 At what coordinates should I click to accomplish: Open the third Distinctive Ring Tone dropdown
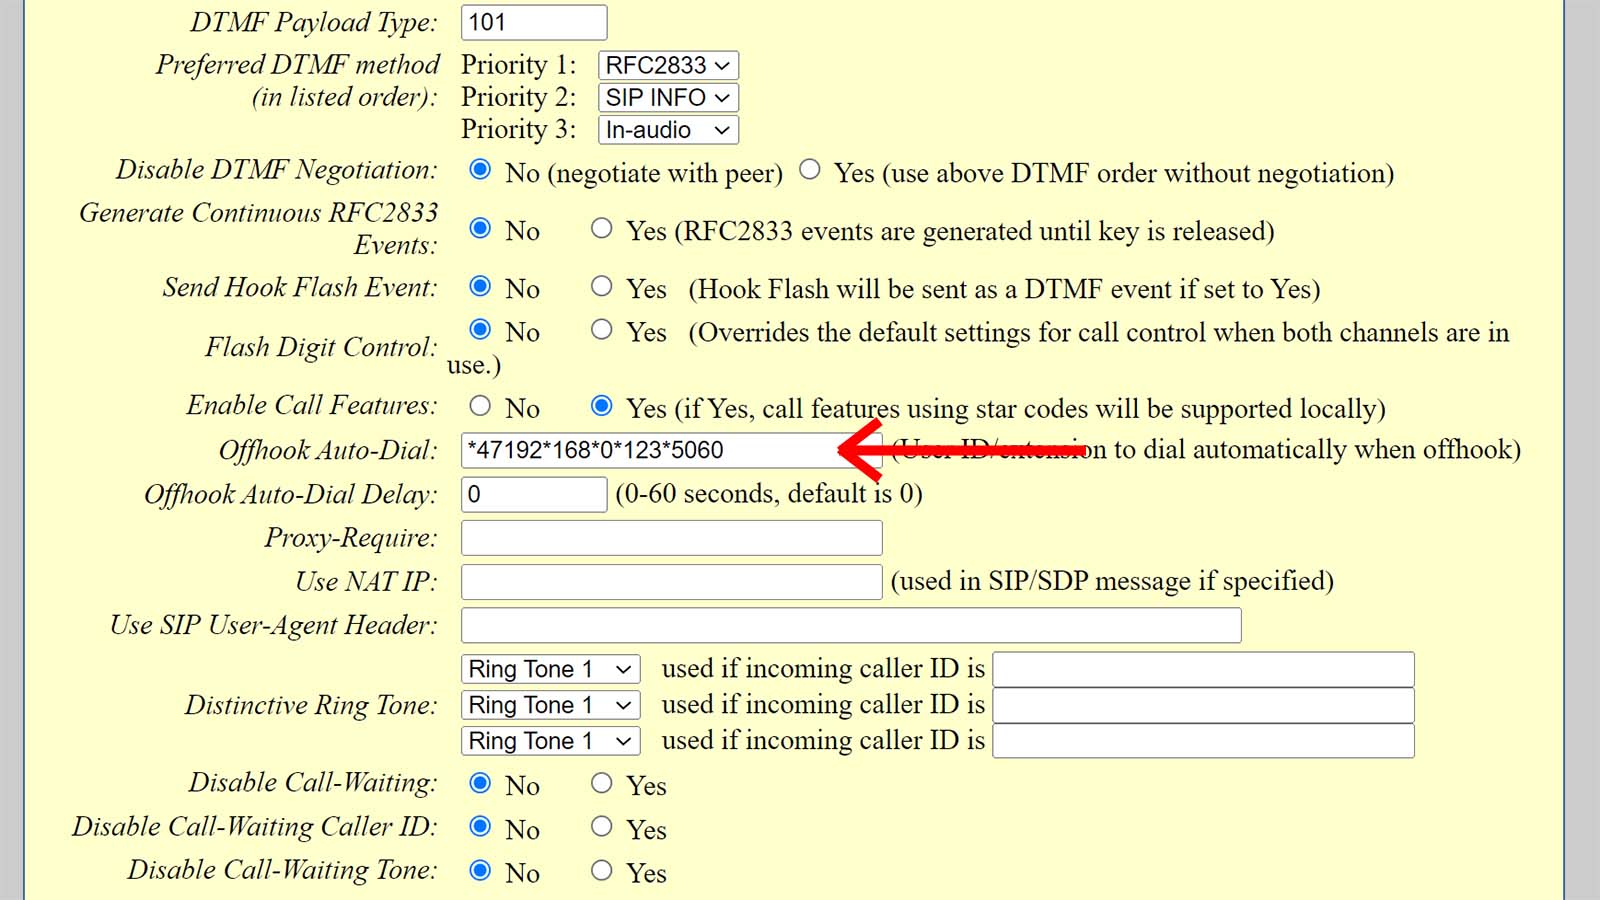click(550, 741)
